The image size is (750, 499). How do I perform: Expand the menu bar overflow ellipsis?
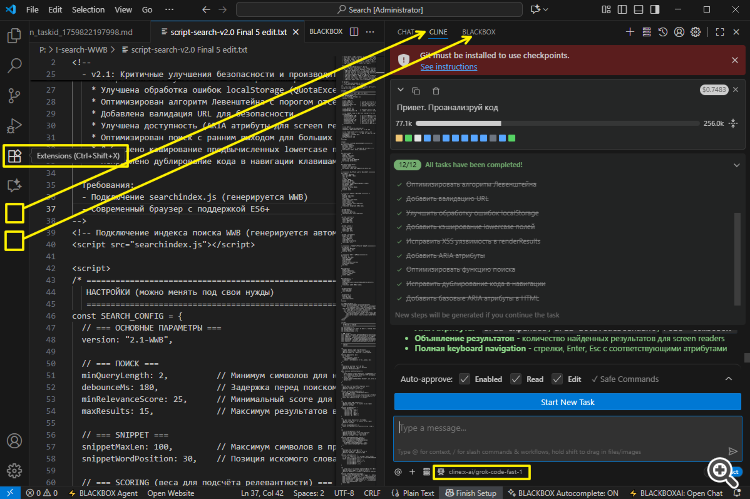169,10
